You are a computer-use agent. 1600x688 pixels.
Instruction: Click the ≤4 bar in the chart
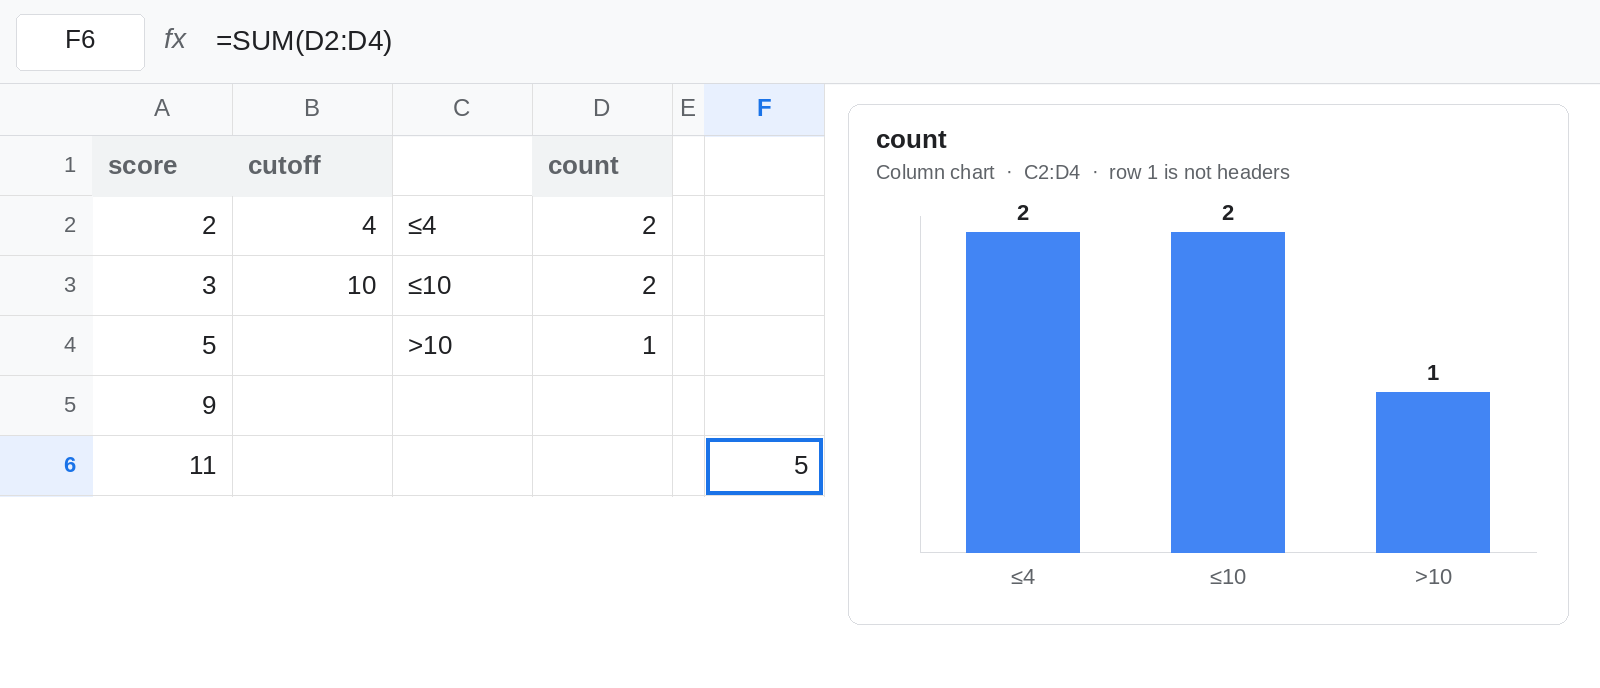(x=1023, y=392)
